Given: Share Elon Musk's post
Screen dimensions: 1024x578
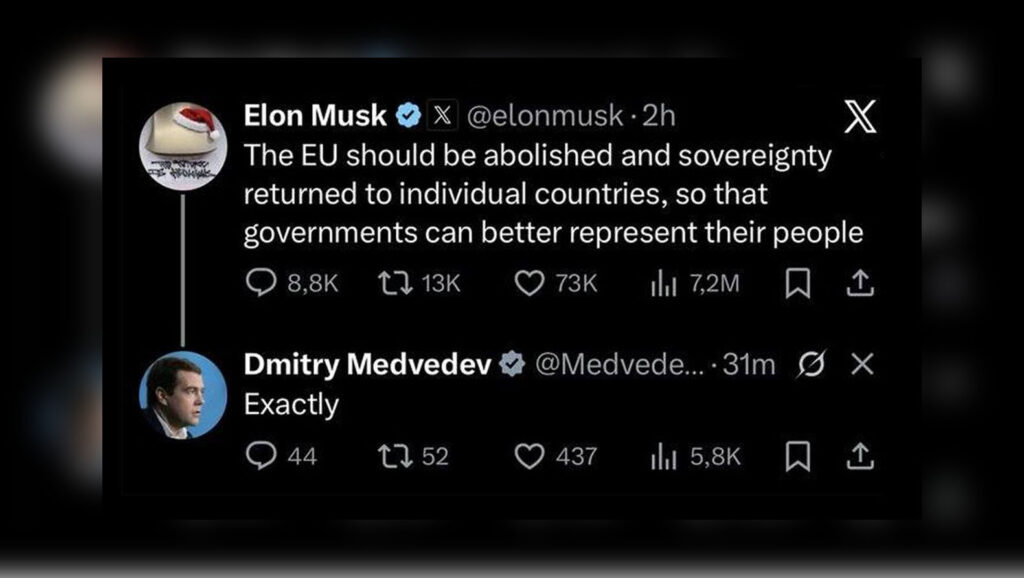Looking at the screenshot, I should [860, 284].
